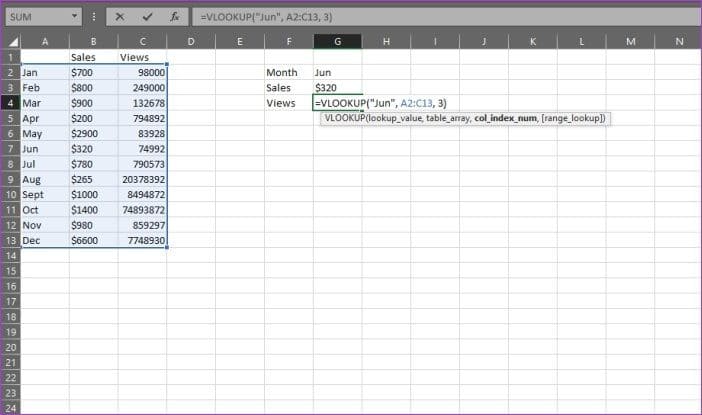Open Insert Function with the fx icon
This screenshot has height=415, width=702.
(175, 17)
